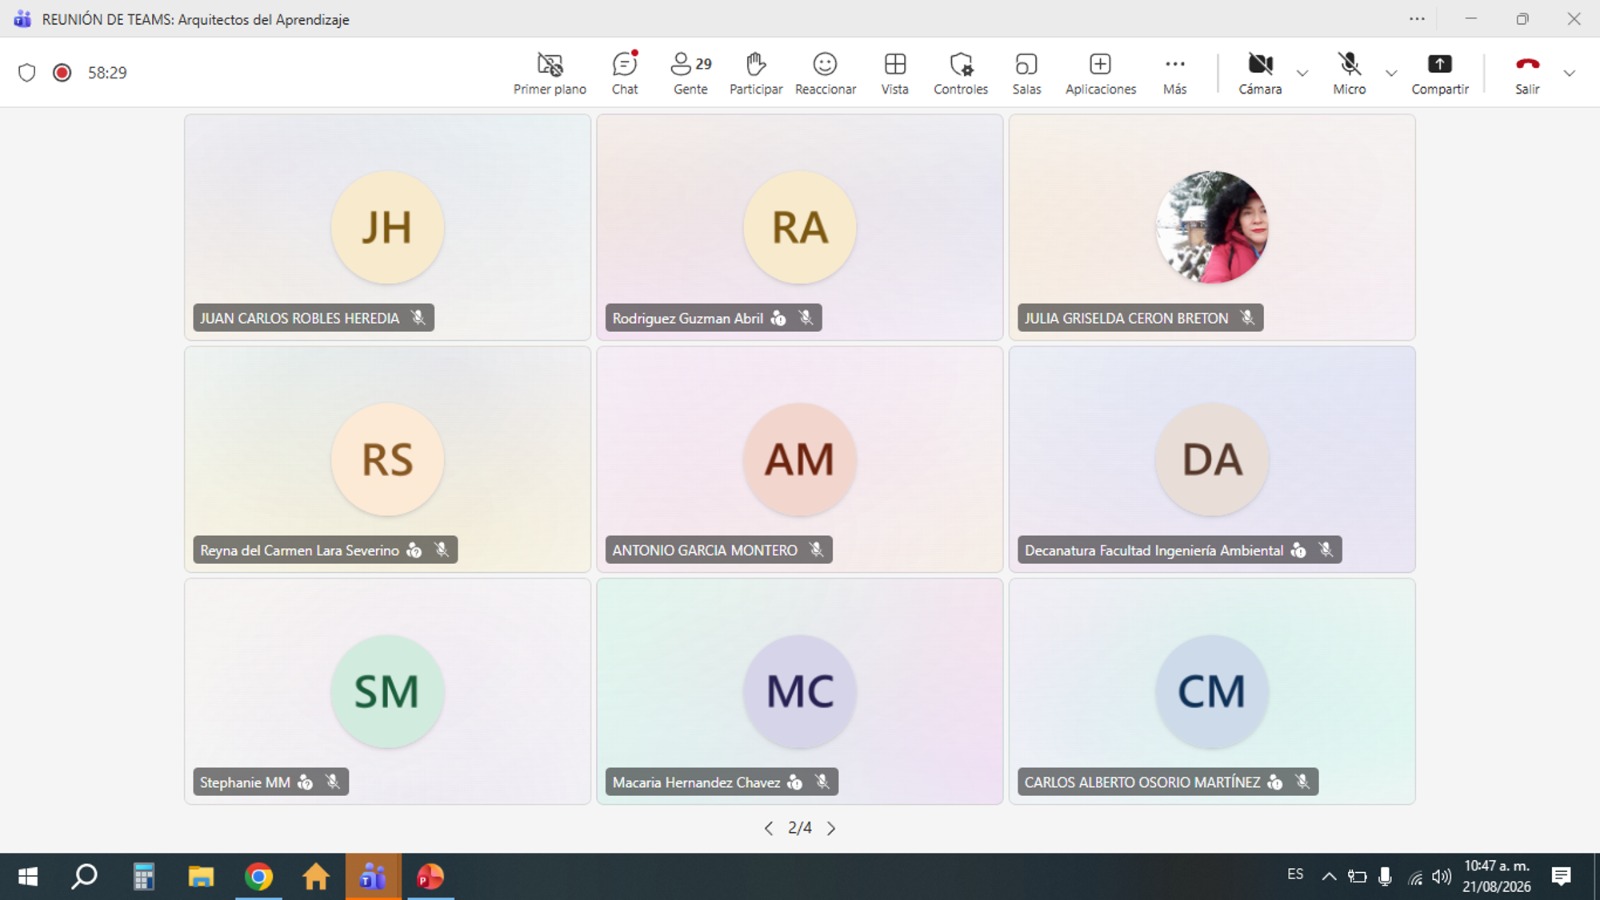Viewport: 1600px width, 900px height.
Task: Open the Chat panel
Action: [x=625, y=73]
